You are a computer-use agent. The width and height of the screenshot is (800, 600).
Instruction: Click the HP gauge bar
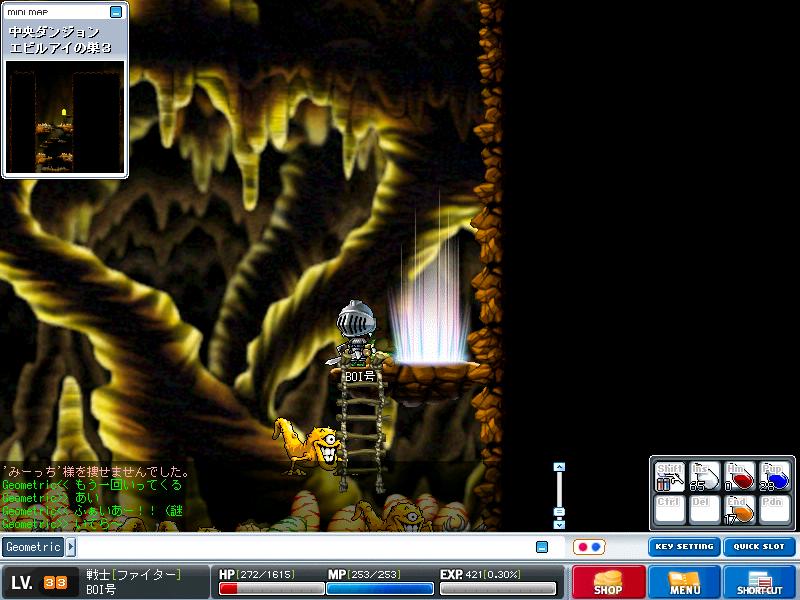point(271,589)
